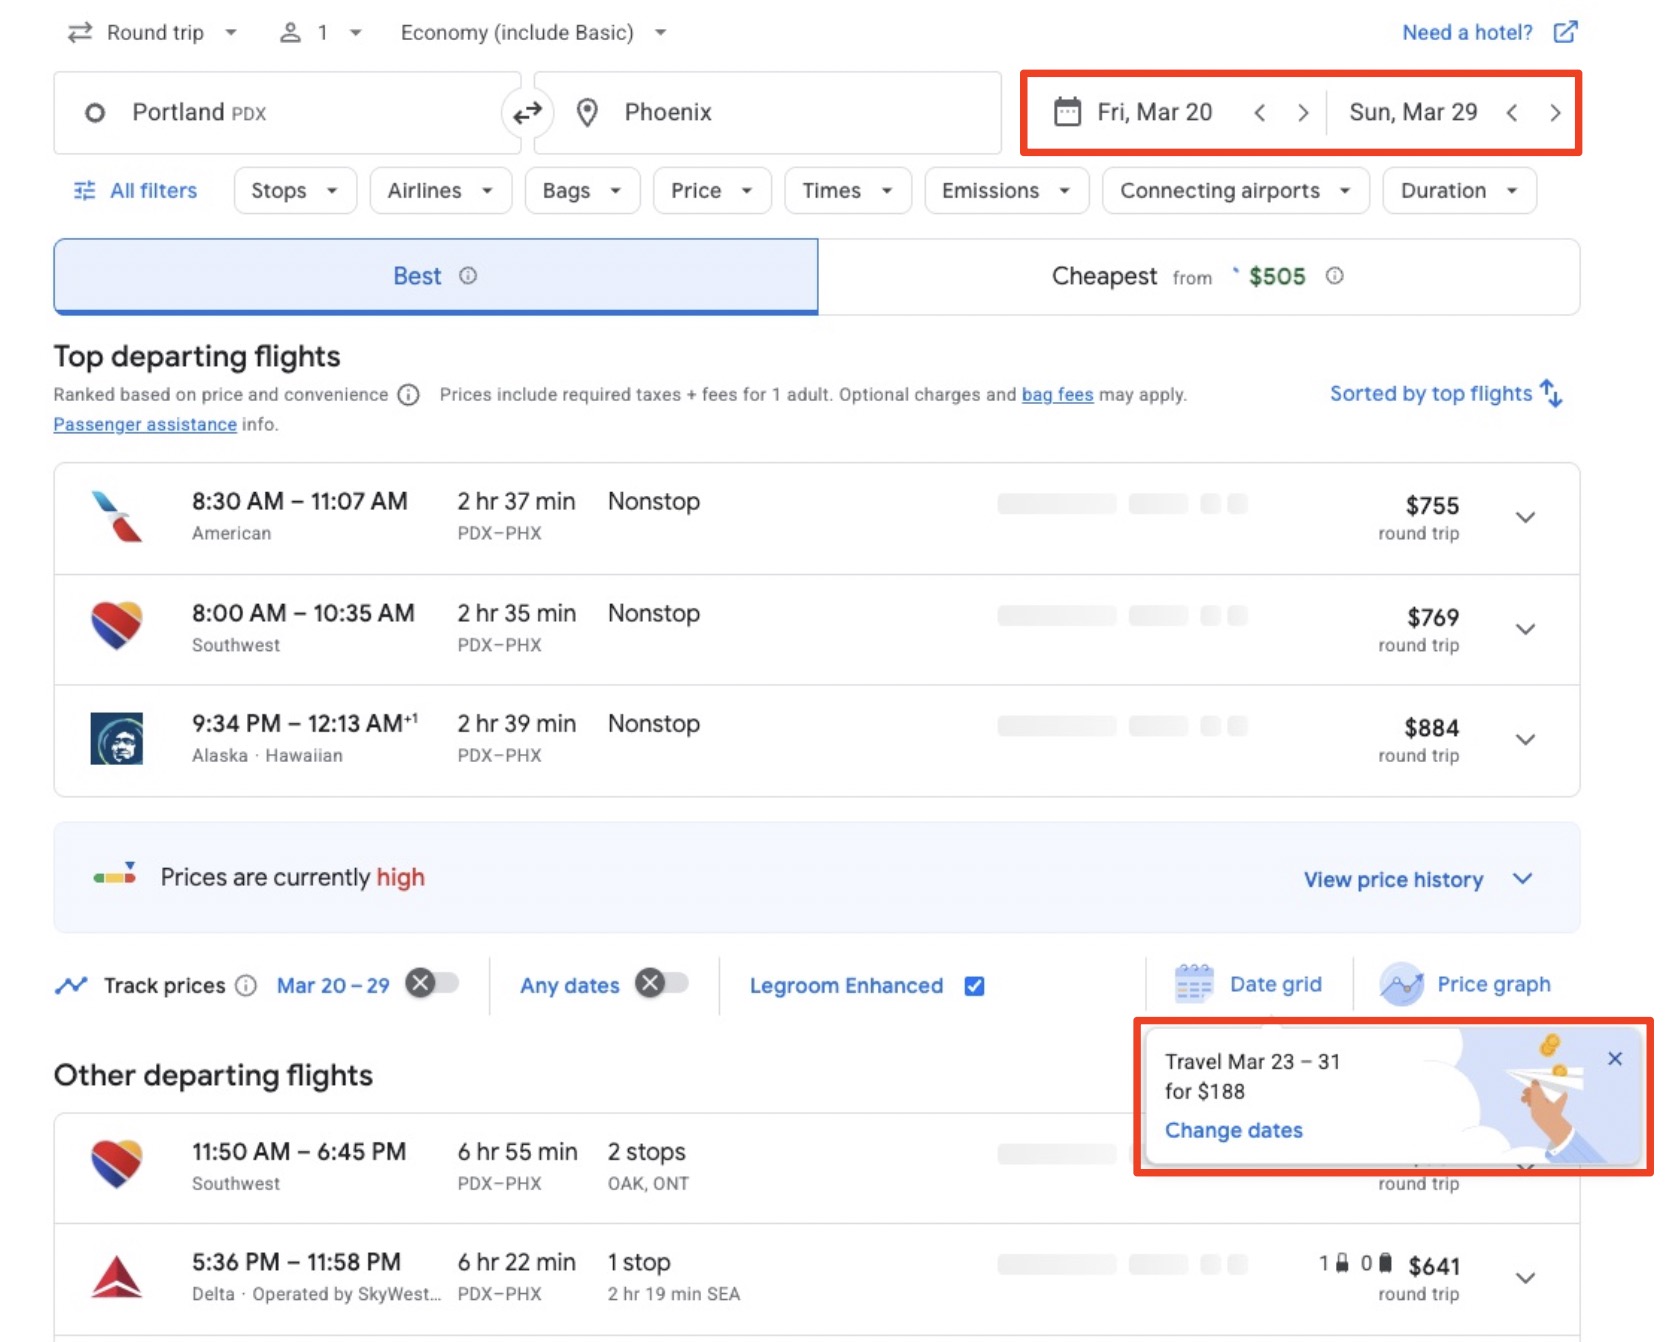The height and width of the screenshot is (1342, 1680).
Task: Open the Passenger assistance link
Action: pyautogui.click(x=144, y=424)
